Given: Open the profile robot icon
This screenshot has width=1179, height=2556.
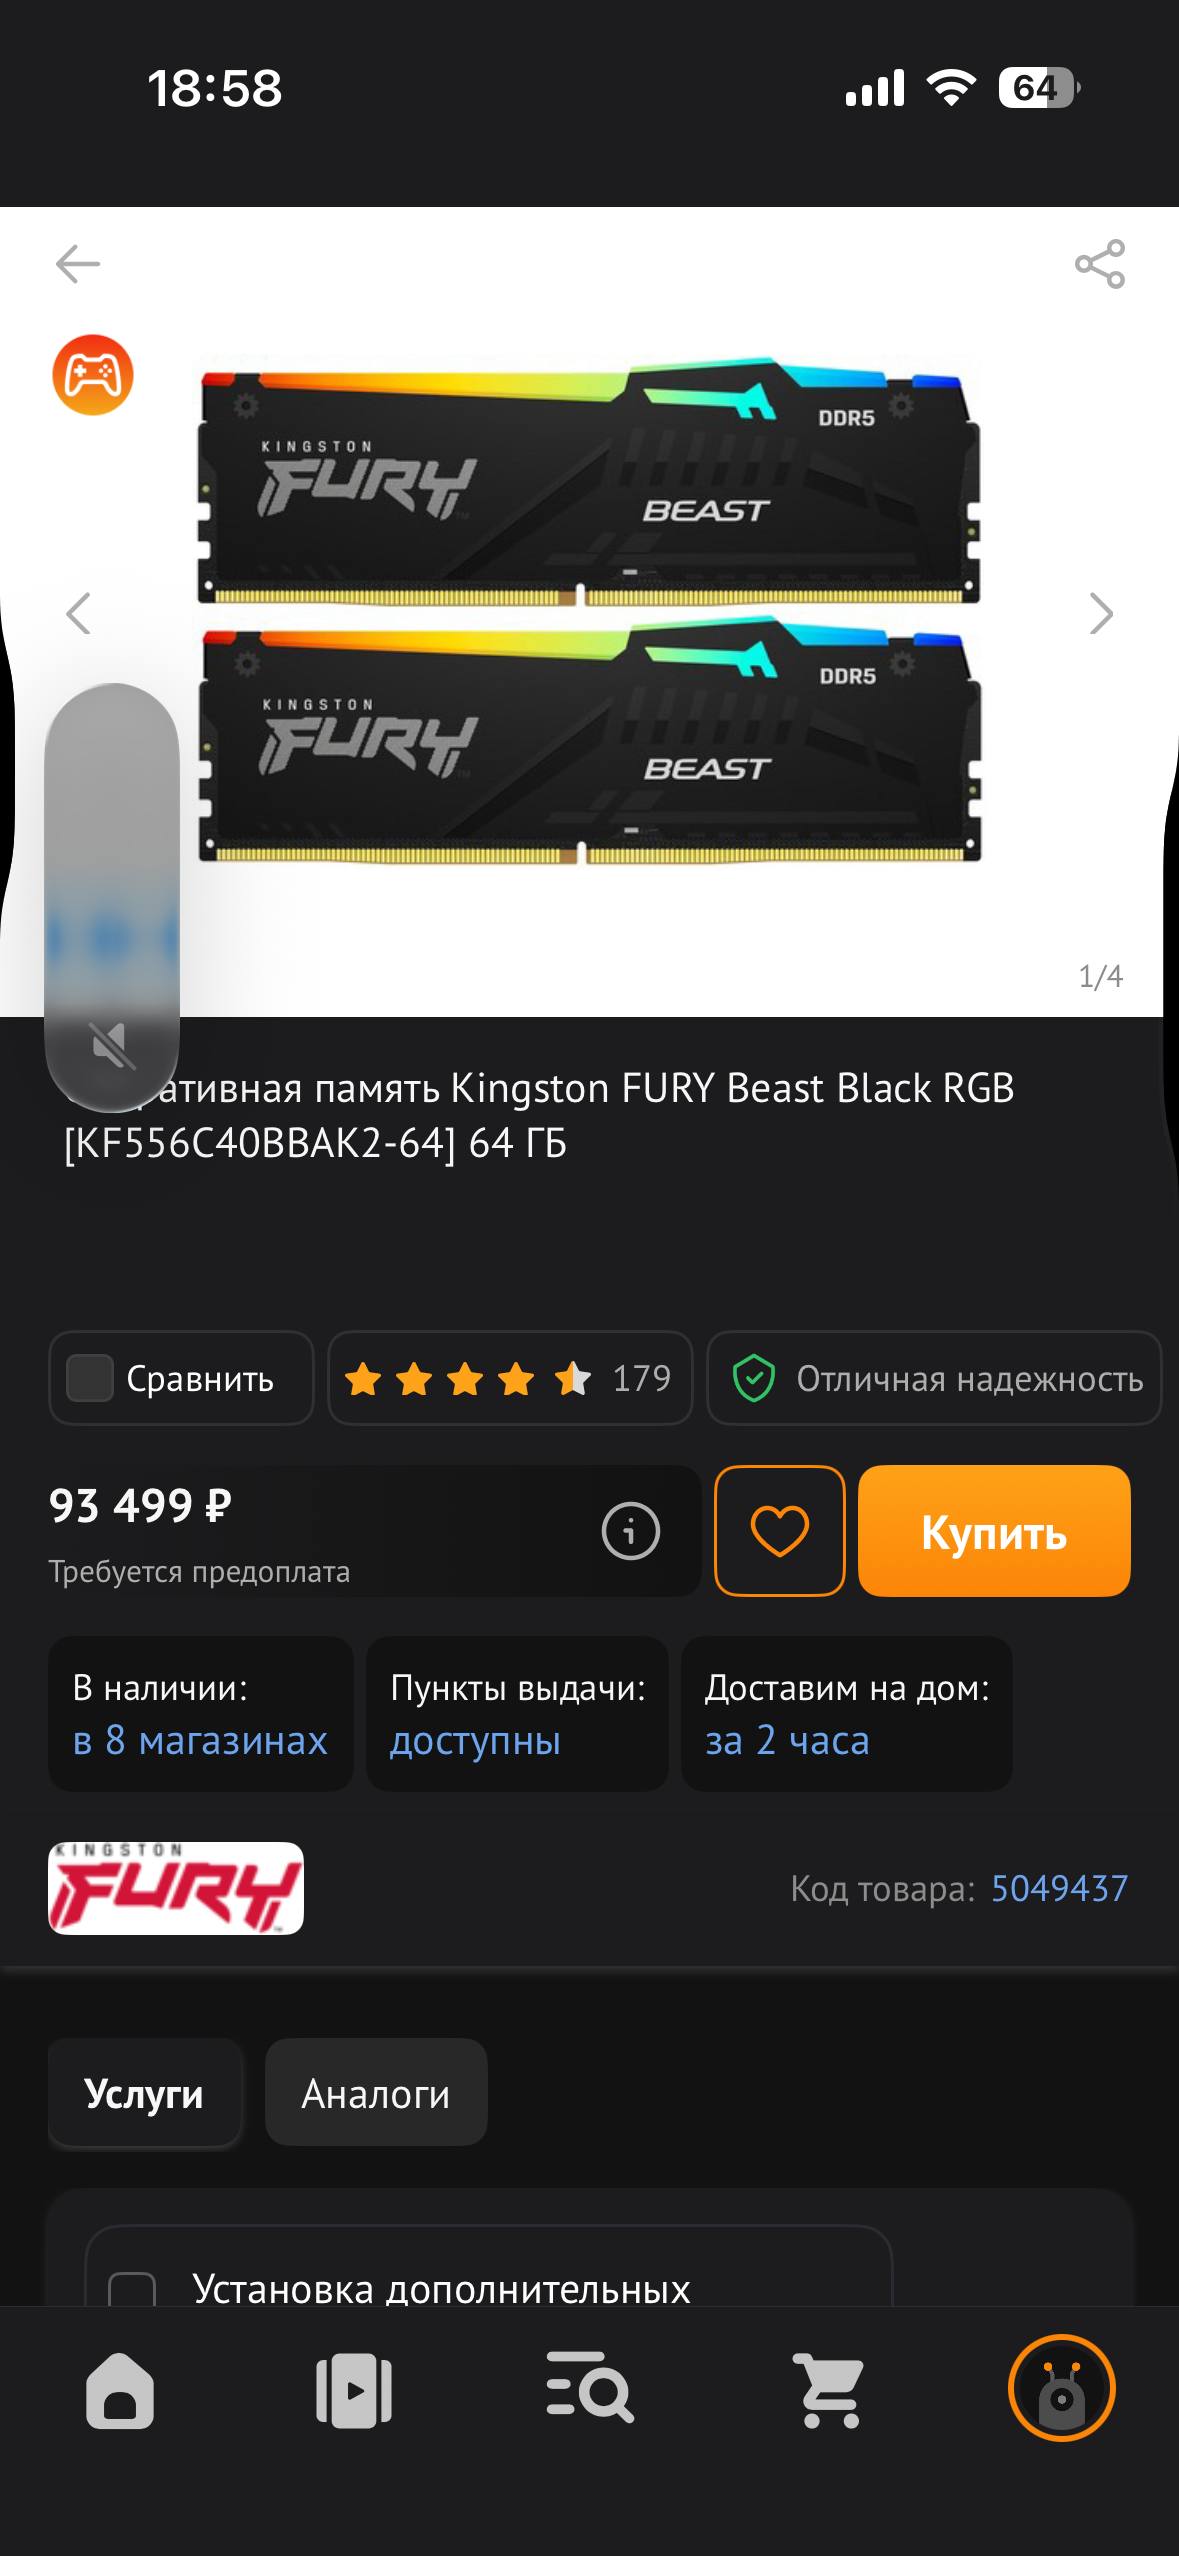Looking at the screenshot, I should pyautogui.click(x=1062, y=2388).
